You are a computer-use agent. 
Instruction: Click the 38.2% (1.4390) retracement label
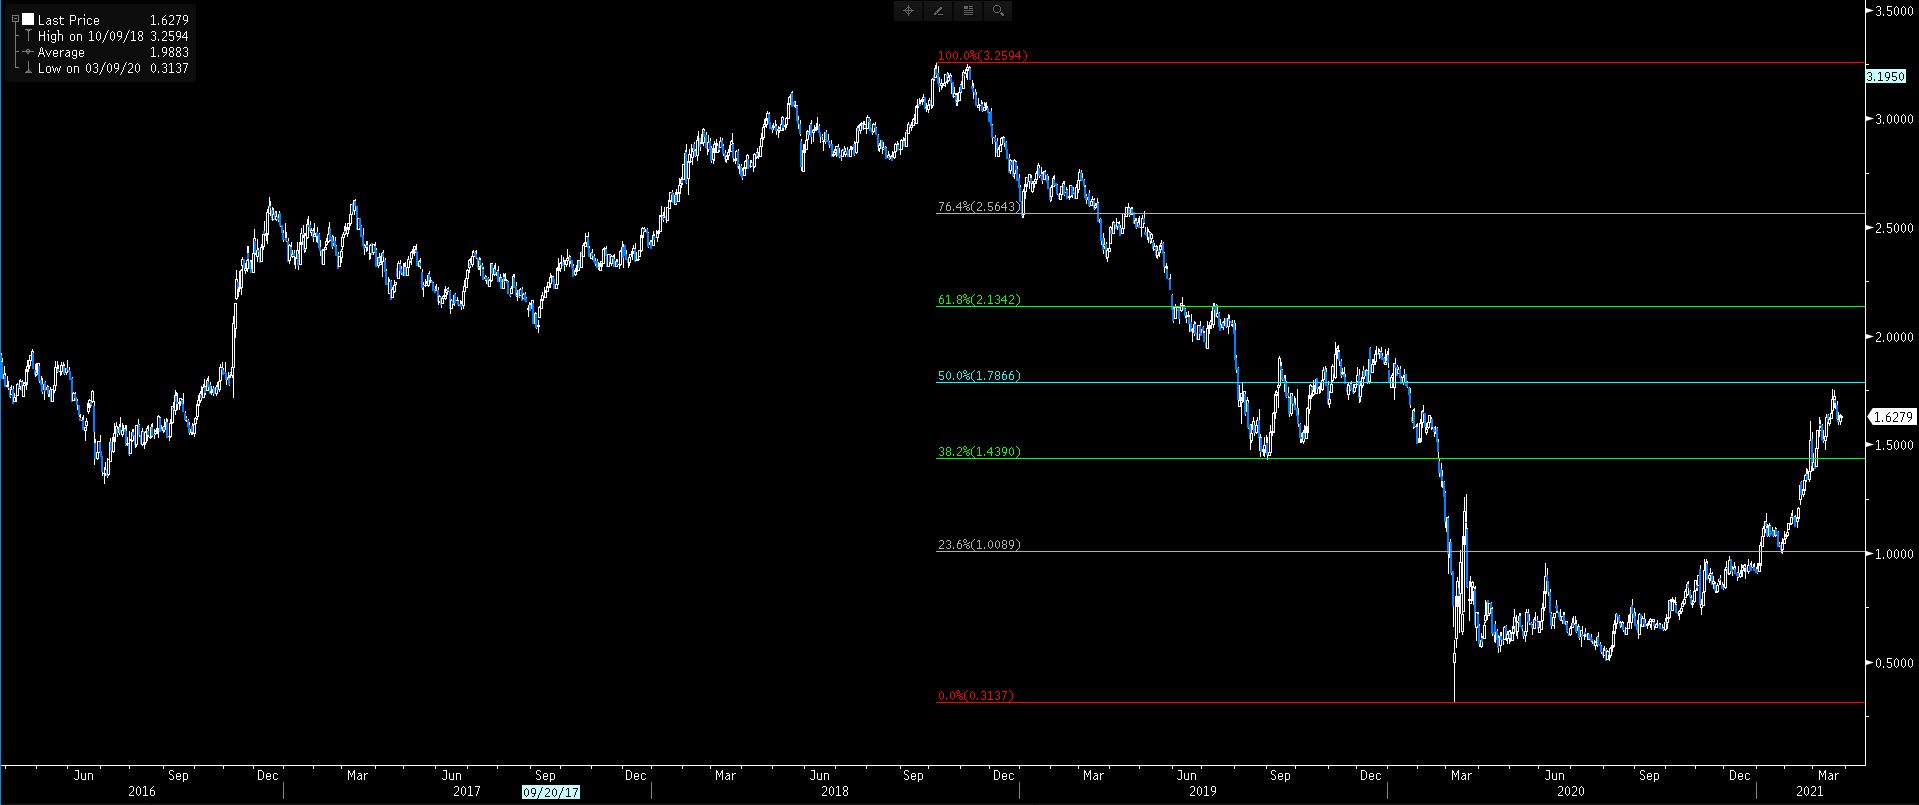pyautogui.click(x=978, y=452)
